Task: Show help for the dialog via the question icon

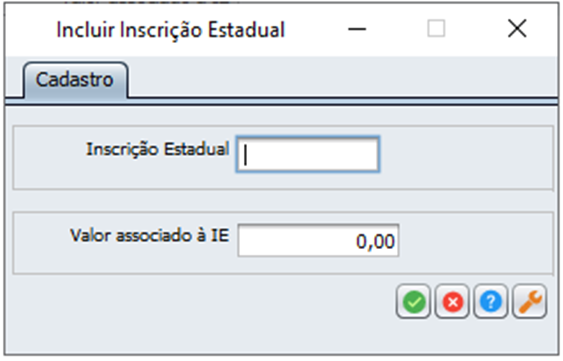Action: click(490, 301)
